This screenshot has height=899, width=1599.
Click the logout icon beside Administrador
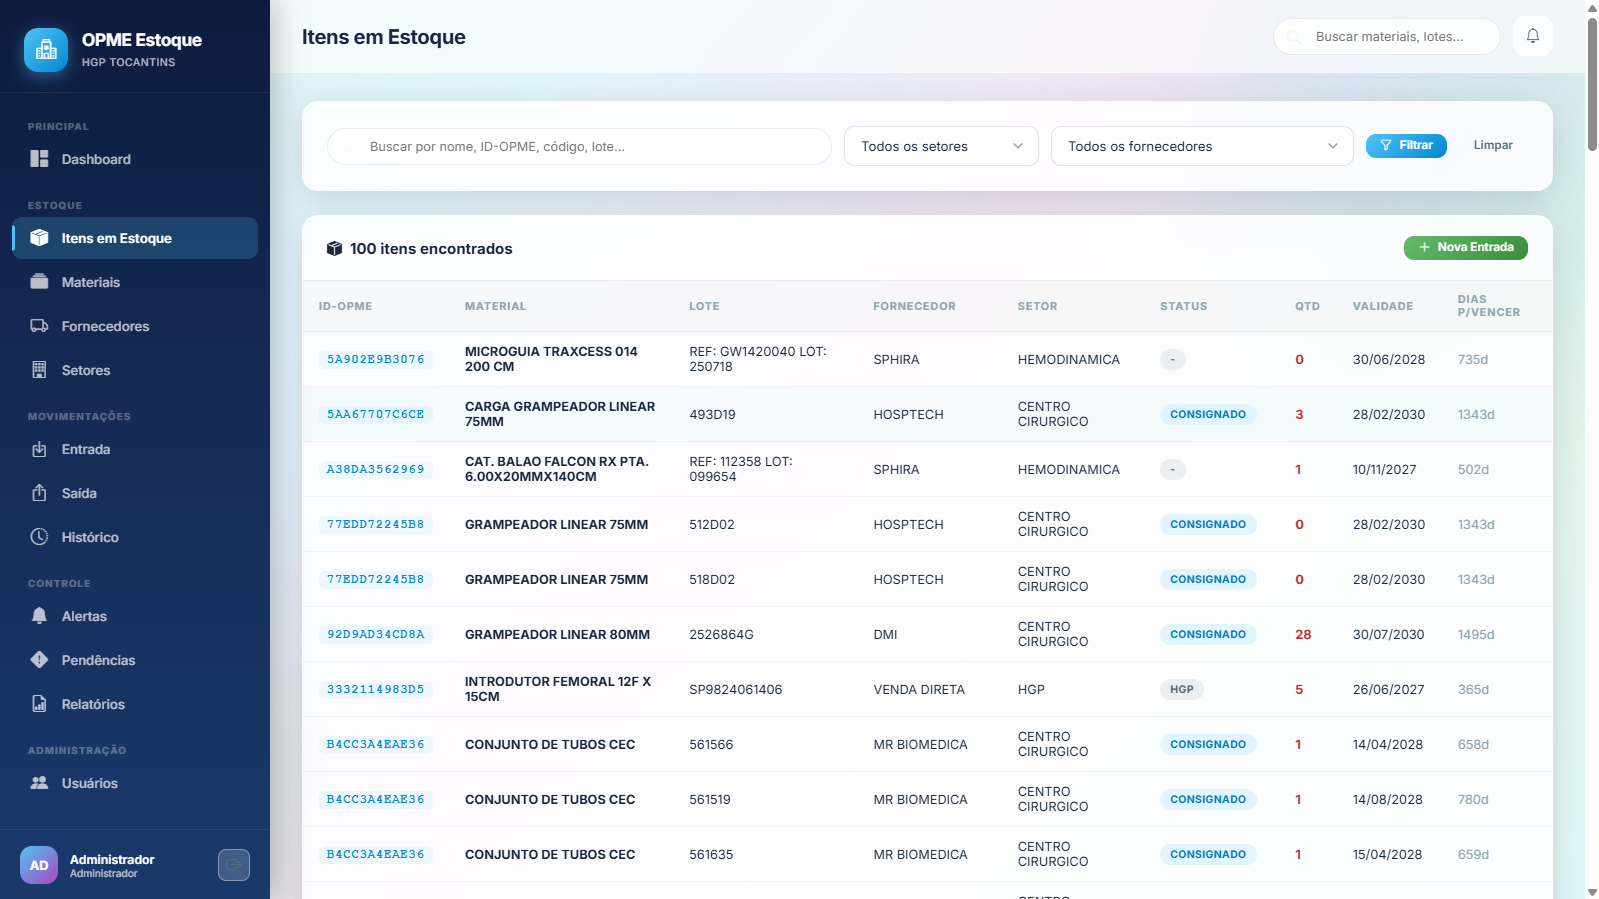point(234,865)
